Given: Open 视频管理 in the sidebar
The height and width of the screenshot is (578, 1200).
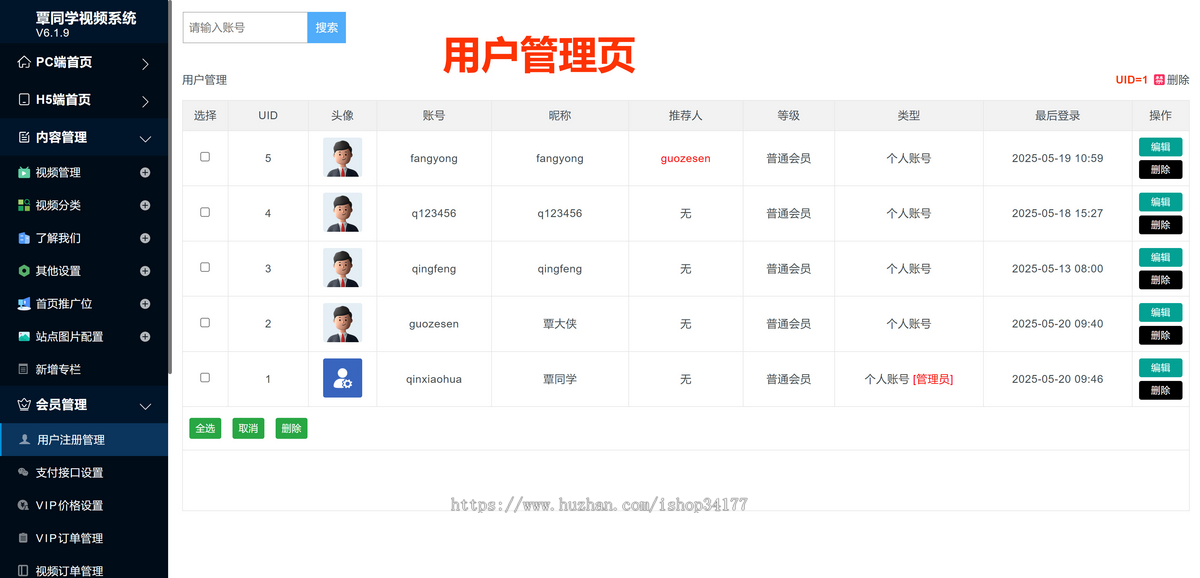Looking at the screenshot, I should click(x=58, y=172).
